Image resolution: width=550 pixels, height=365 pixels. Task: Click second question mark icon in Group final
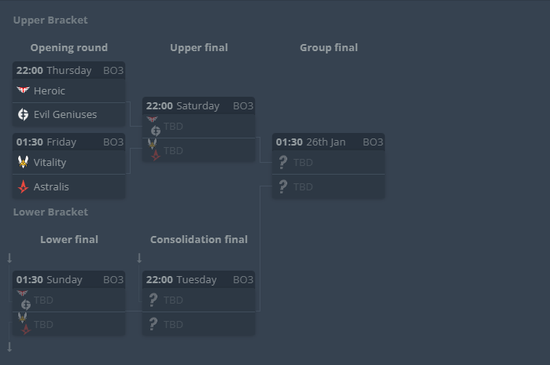pyautogui.click(x=283, y=187)
